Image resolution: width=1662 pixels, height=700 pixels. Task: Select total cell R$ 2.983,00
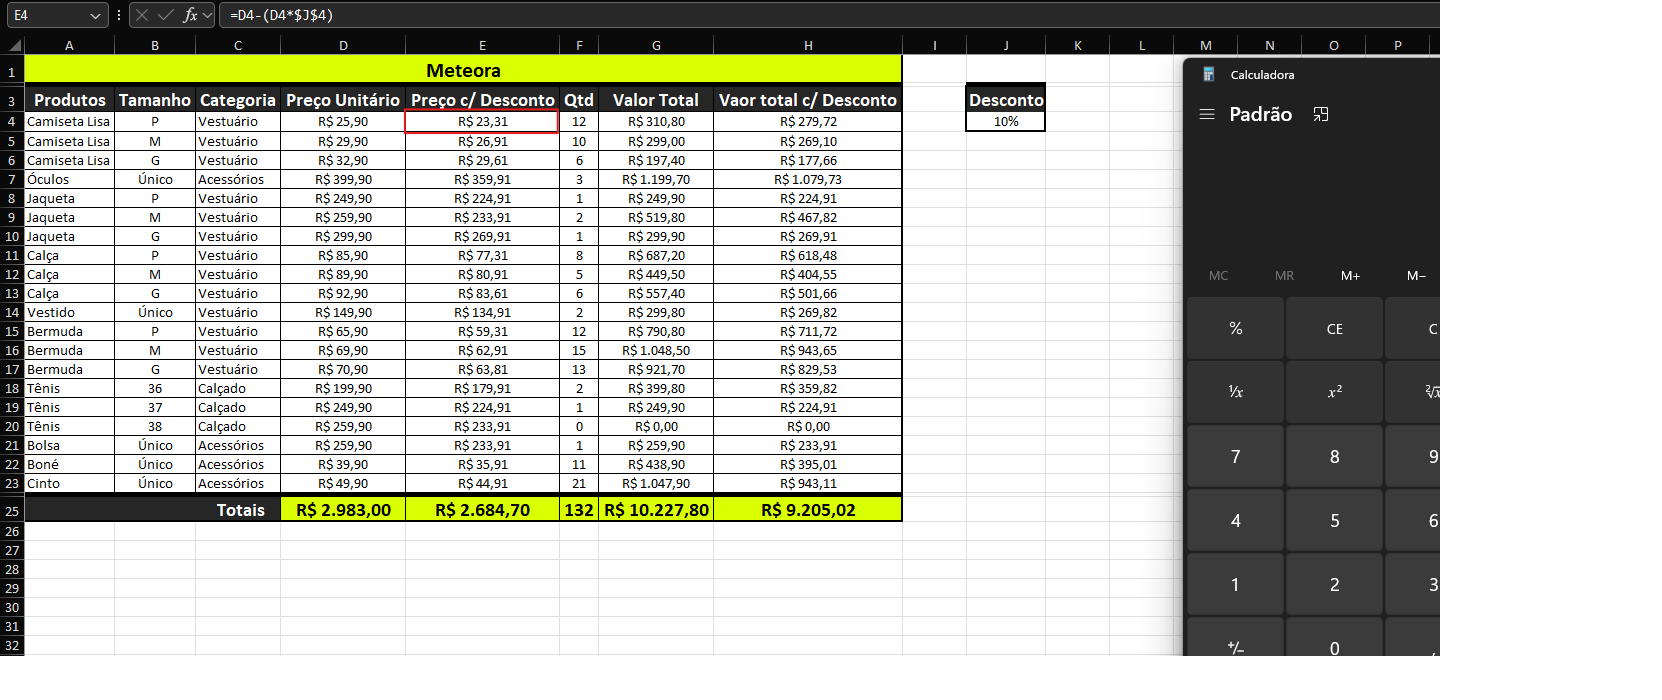[343, 510]
